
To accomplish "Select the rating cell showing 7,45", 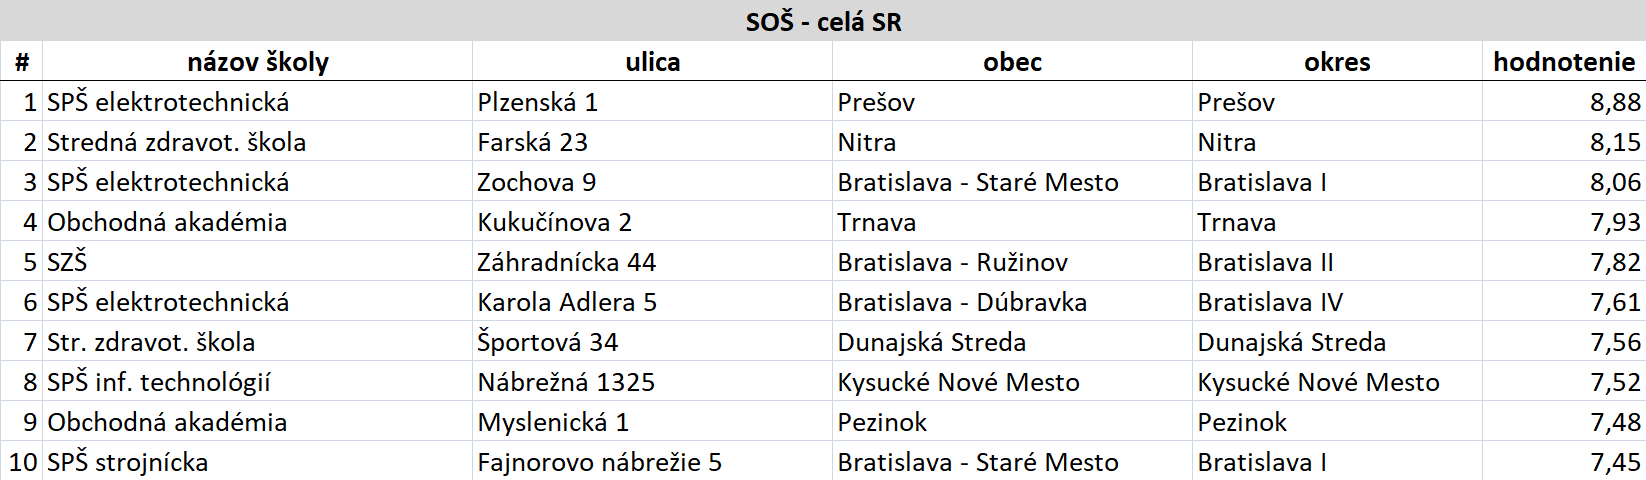I will click(x=1564, y=461).
